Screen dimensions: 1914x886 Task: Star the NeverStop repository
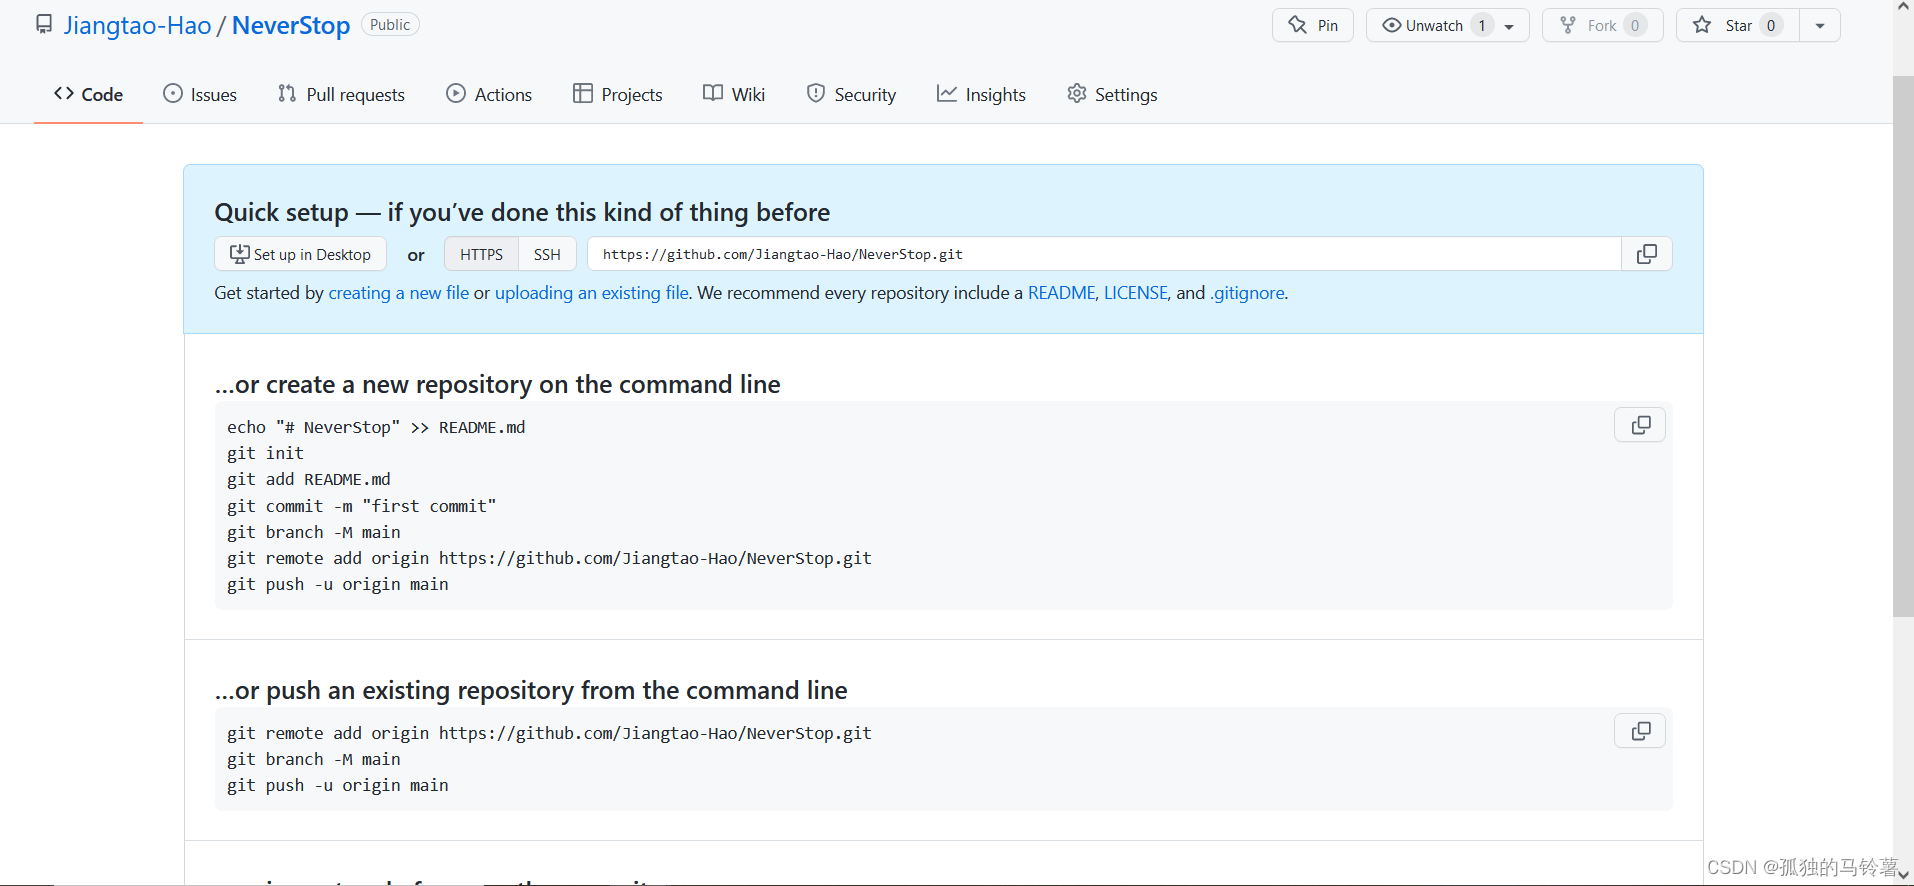click(x=1738, y=25)
